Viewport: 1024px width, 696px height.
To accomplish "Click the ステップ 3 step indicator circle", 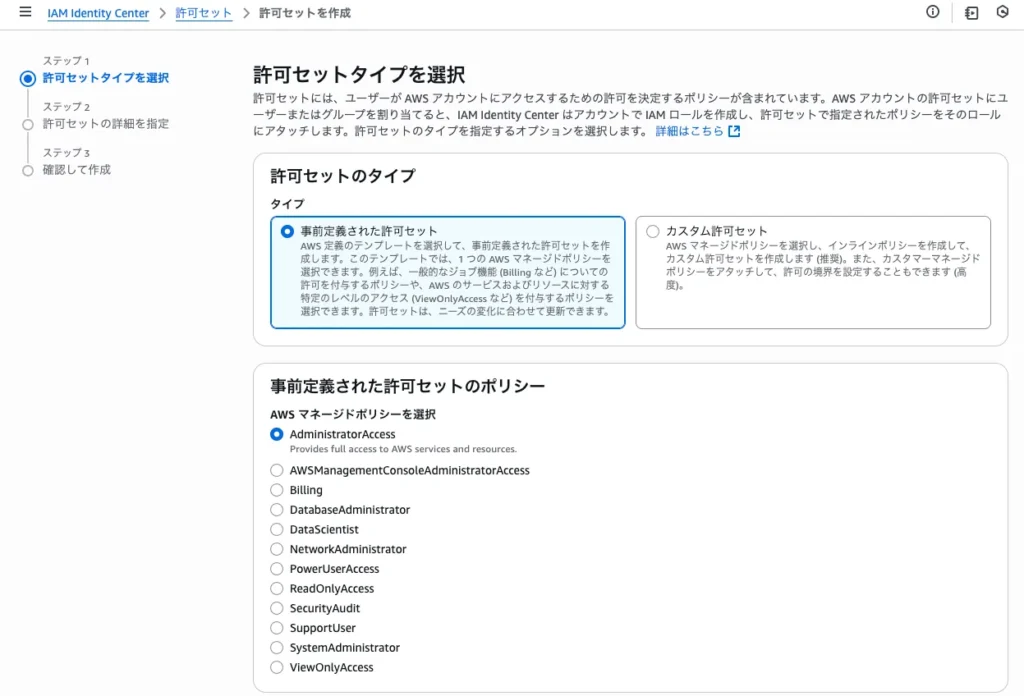I will (28, 170).
